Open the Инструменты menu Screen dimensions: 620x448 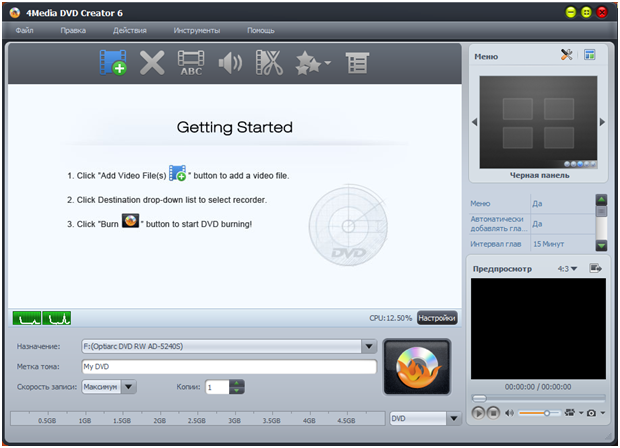click(197, 30)
